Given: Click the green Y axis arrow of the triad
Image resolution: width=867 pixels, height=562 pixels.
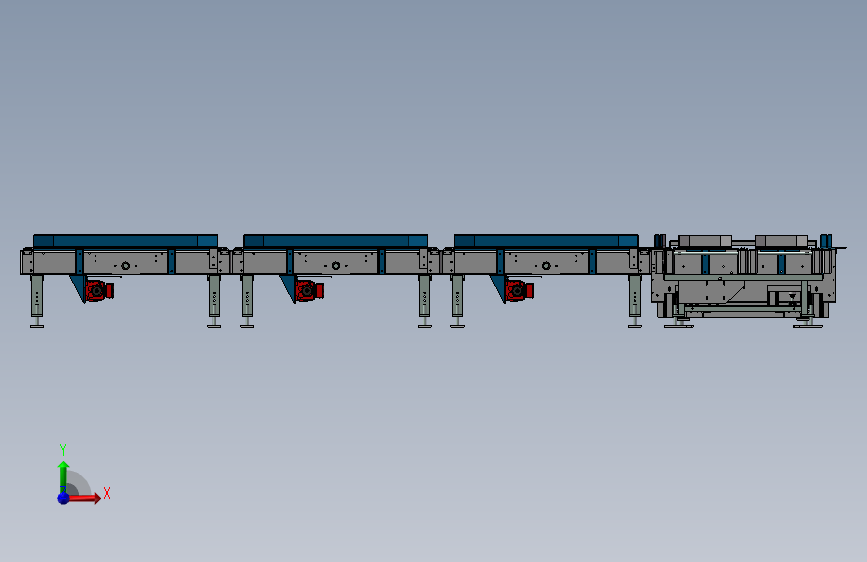Looking at the screenshot, I should tap(63, 477).
